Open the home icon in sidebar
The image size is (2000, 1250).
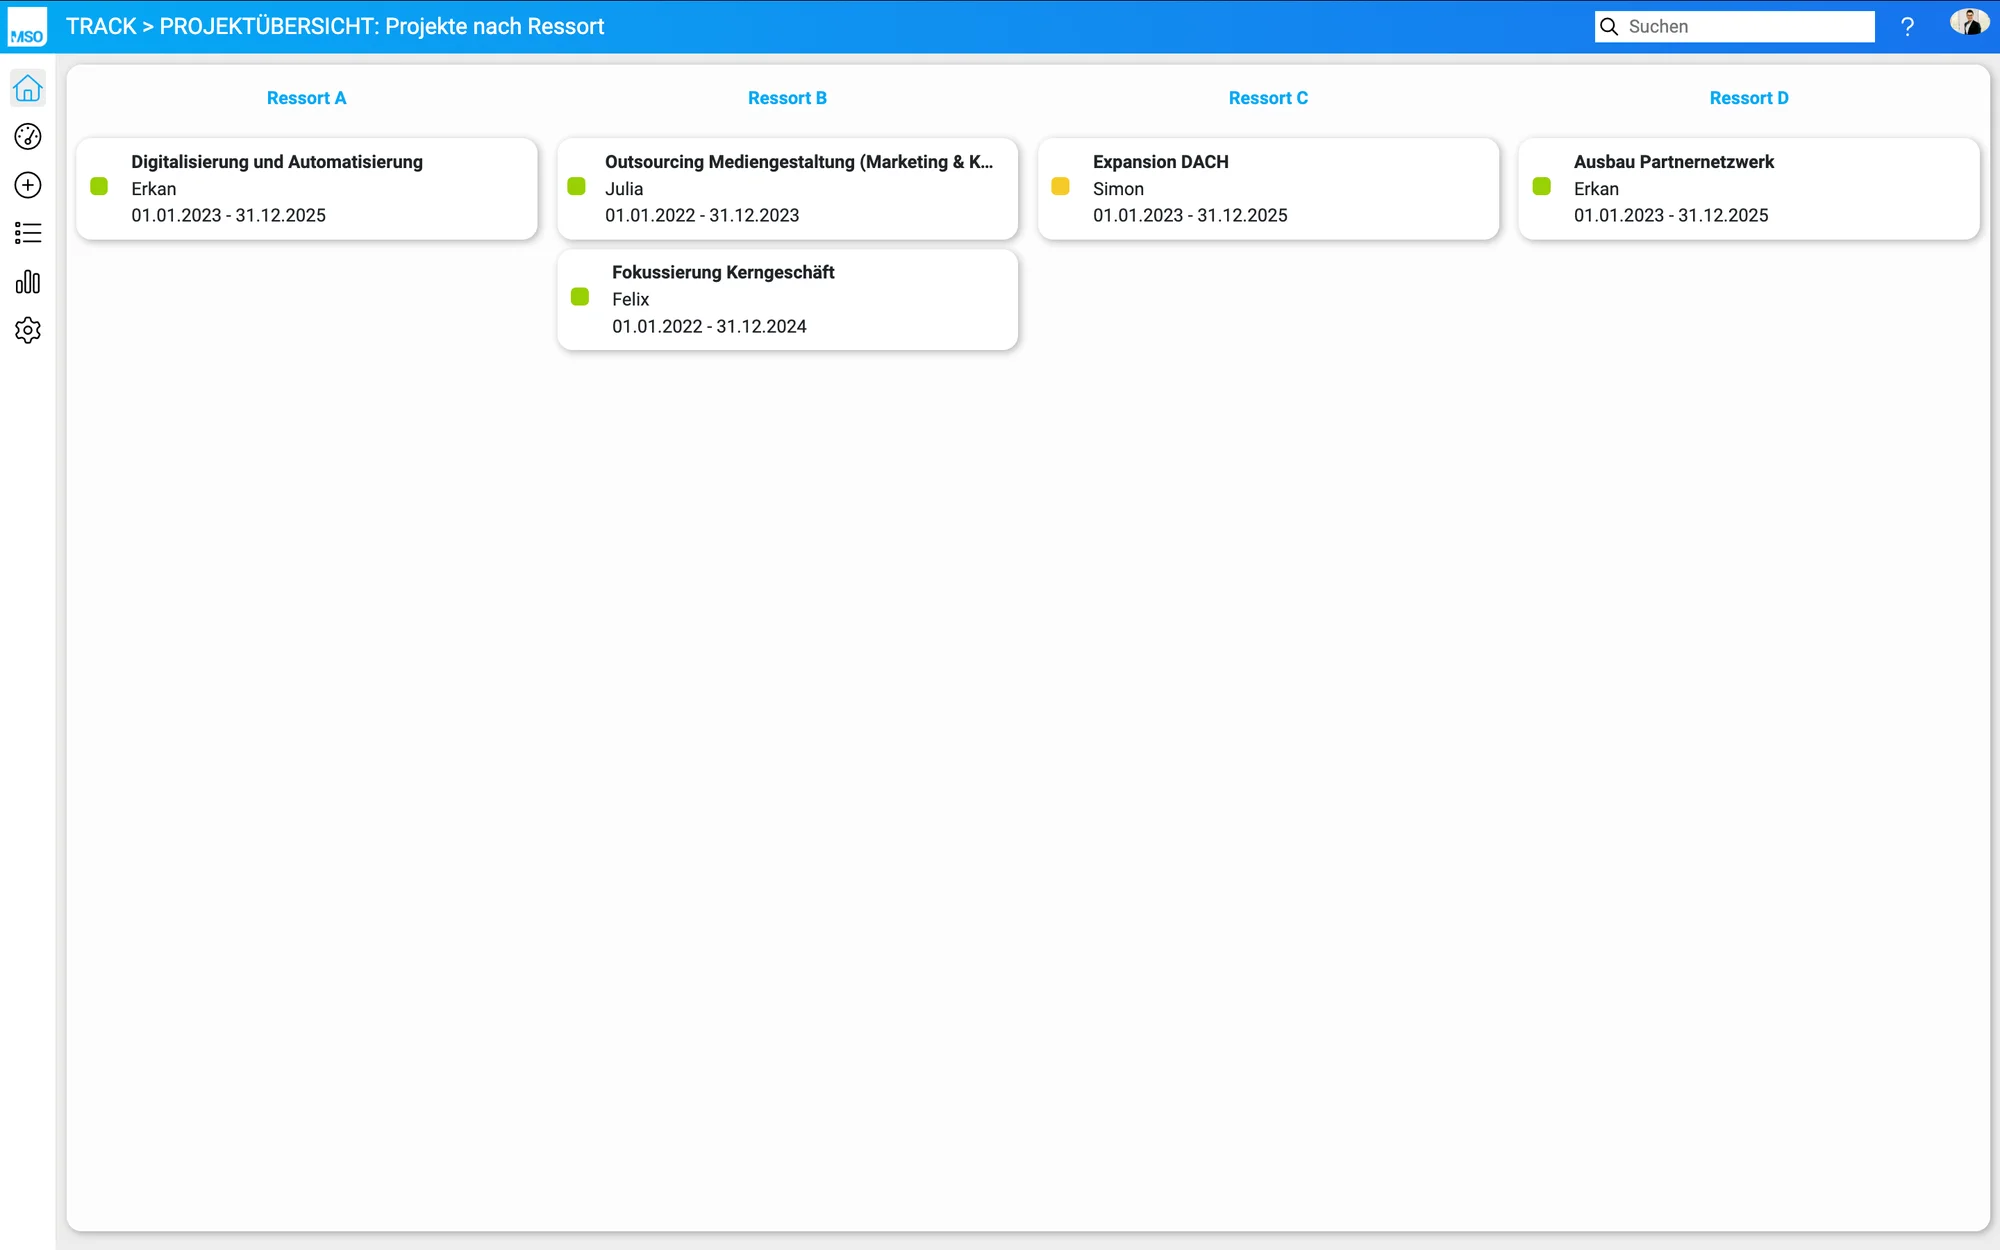pos(28,89)
